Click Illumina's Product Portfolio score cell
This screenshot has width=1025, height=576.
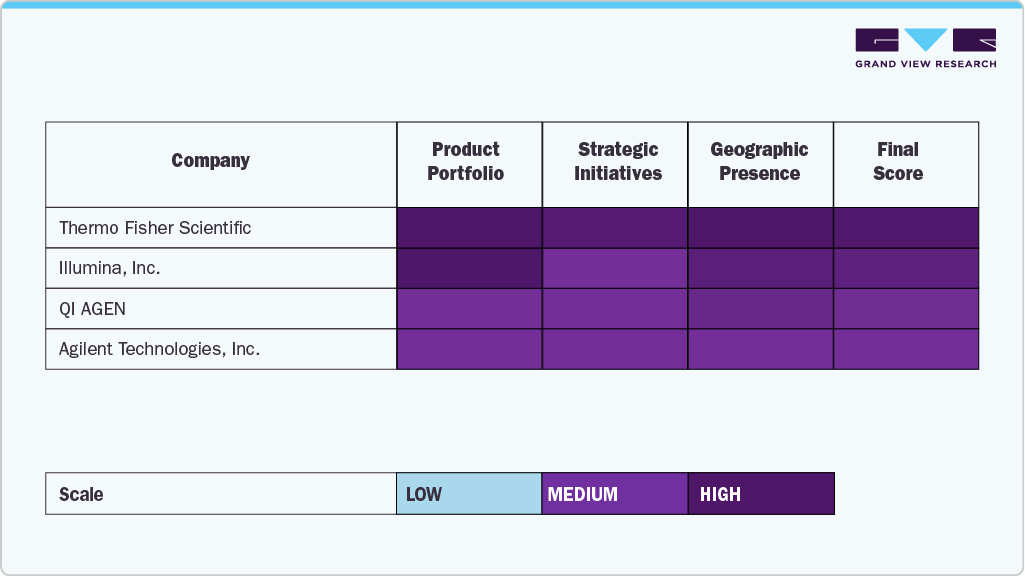[x=469, y=268]
